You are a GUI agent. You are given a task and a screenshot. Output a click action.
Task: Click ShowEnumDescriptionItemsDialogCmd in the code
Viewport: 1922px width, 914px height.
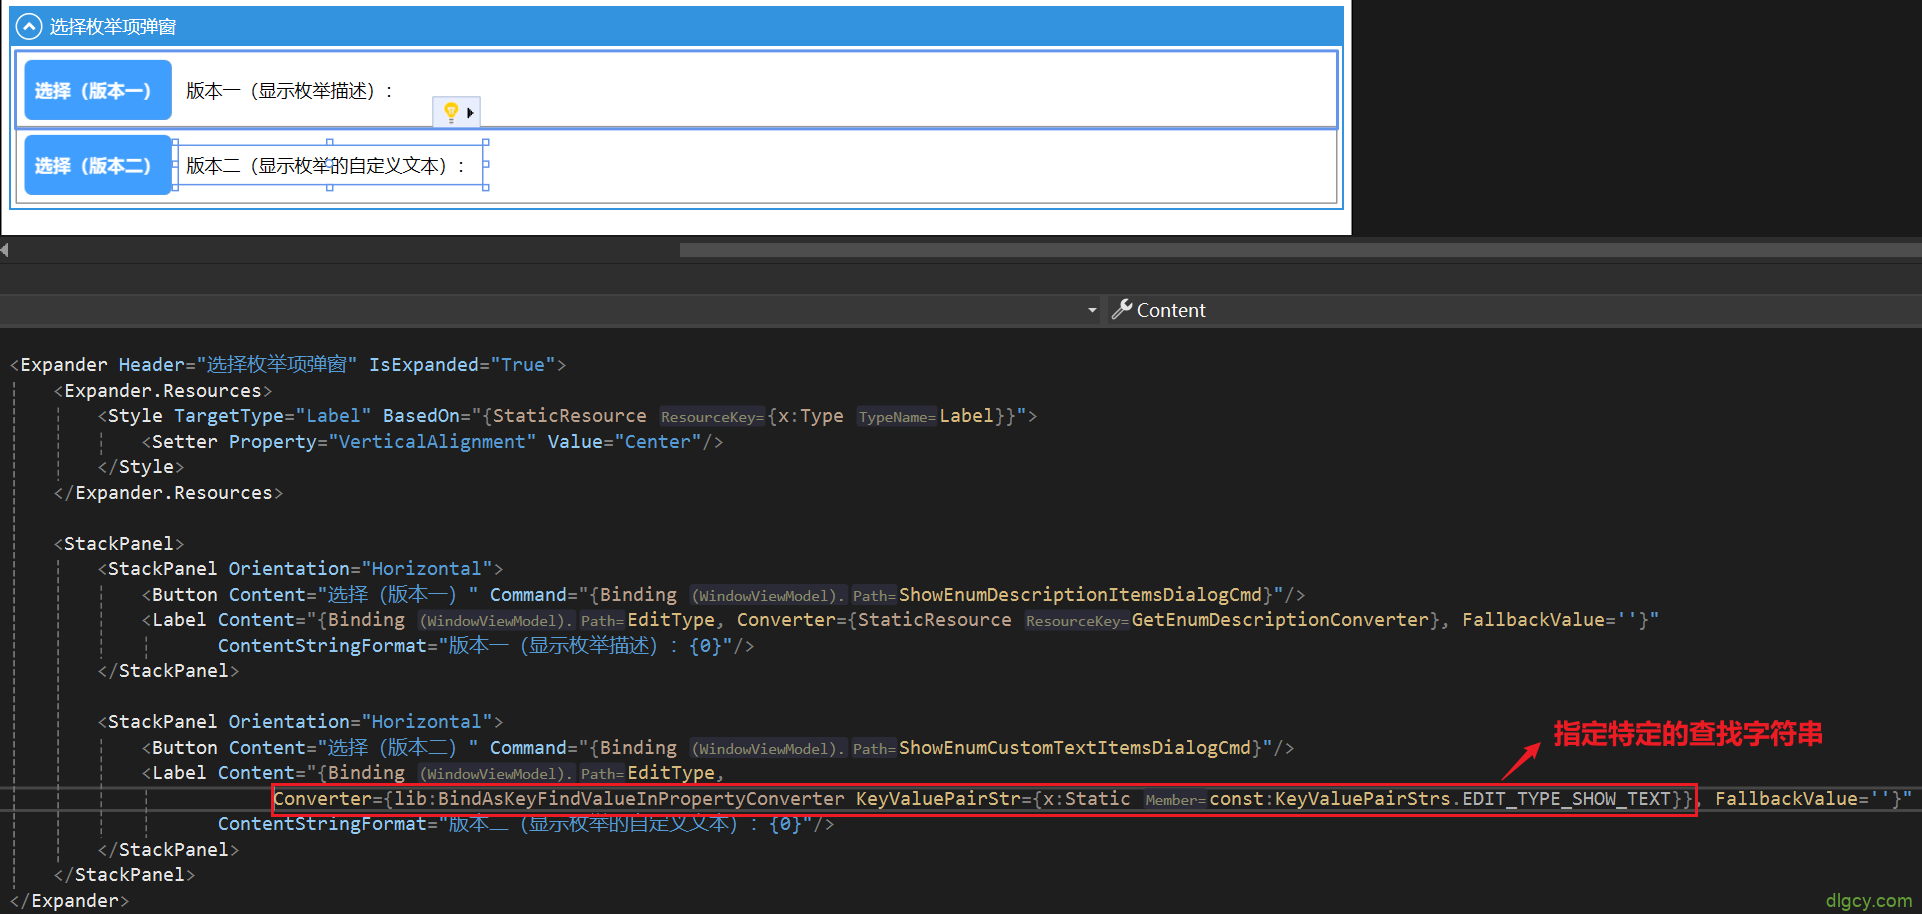[x=1080, y=595]
